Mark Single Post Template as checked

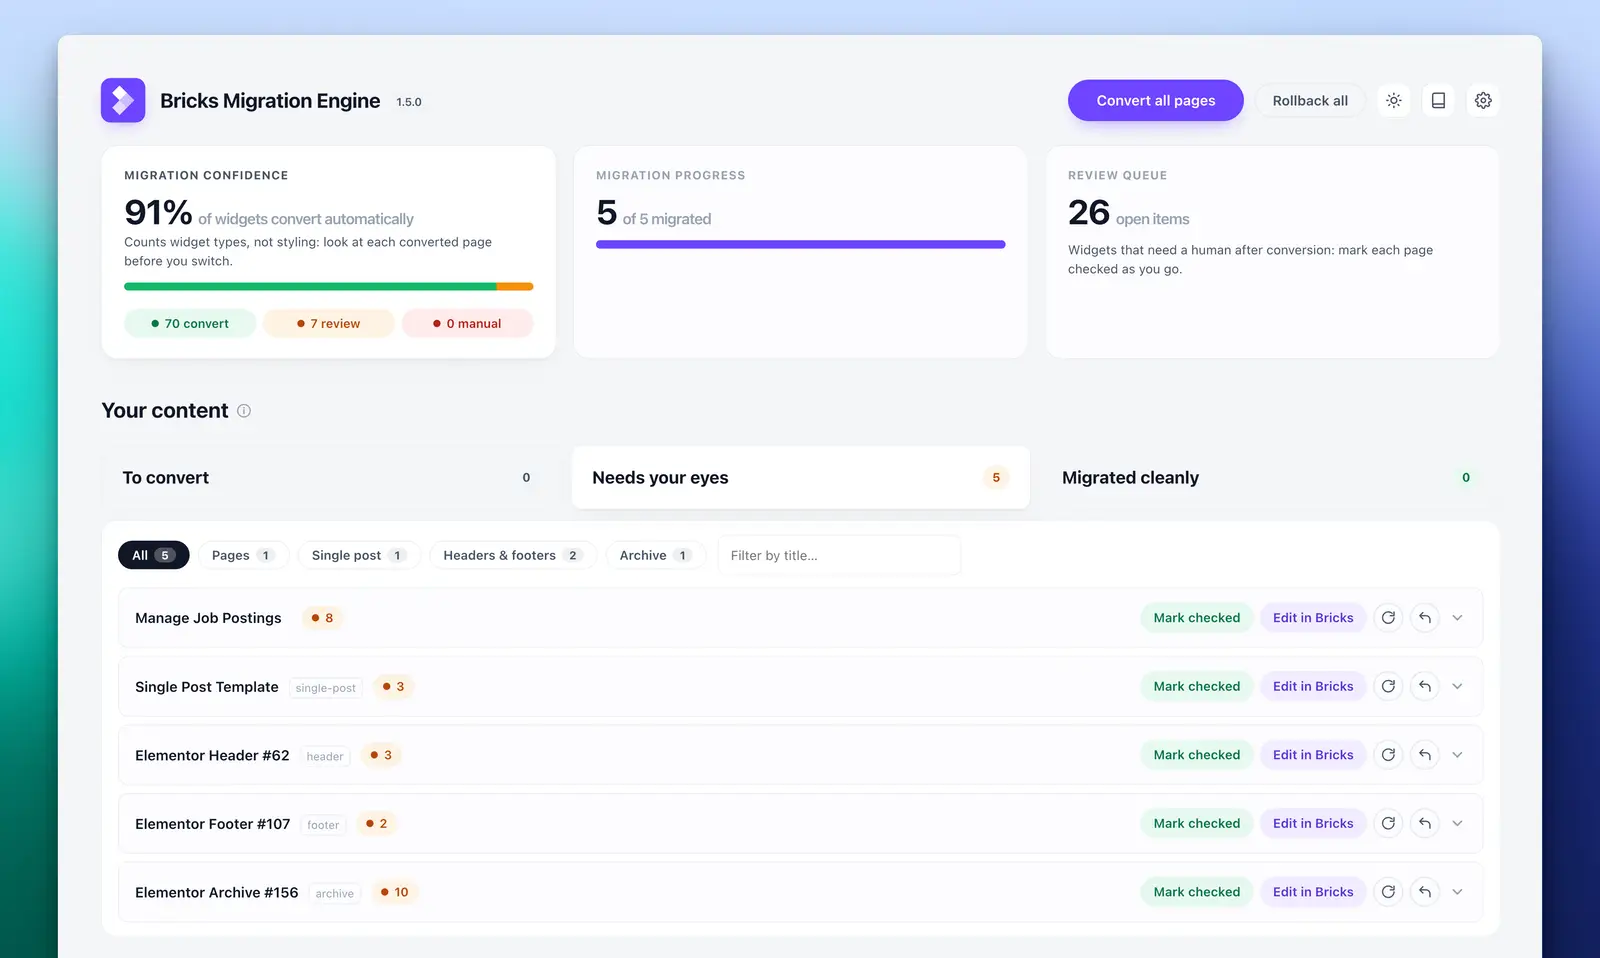[x=1197, y=686]
